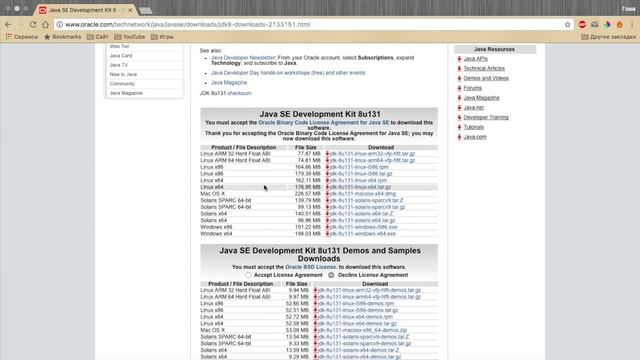
Task: Download jdk-8u131-solaris-sparcv9.tar.Z
Action: [367, 200]
